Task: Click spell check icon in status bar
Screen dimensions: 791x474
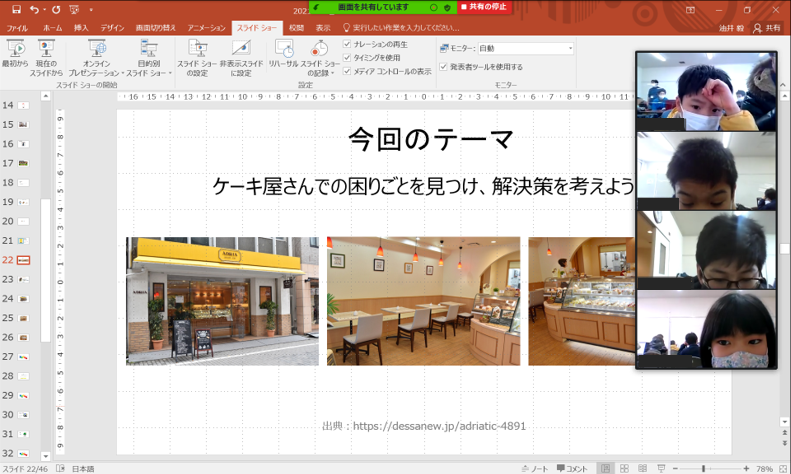Action: (x=60, y=468)
